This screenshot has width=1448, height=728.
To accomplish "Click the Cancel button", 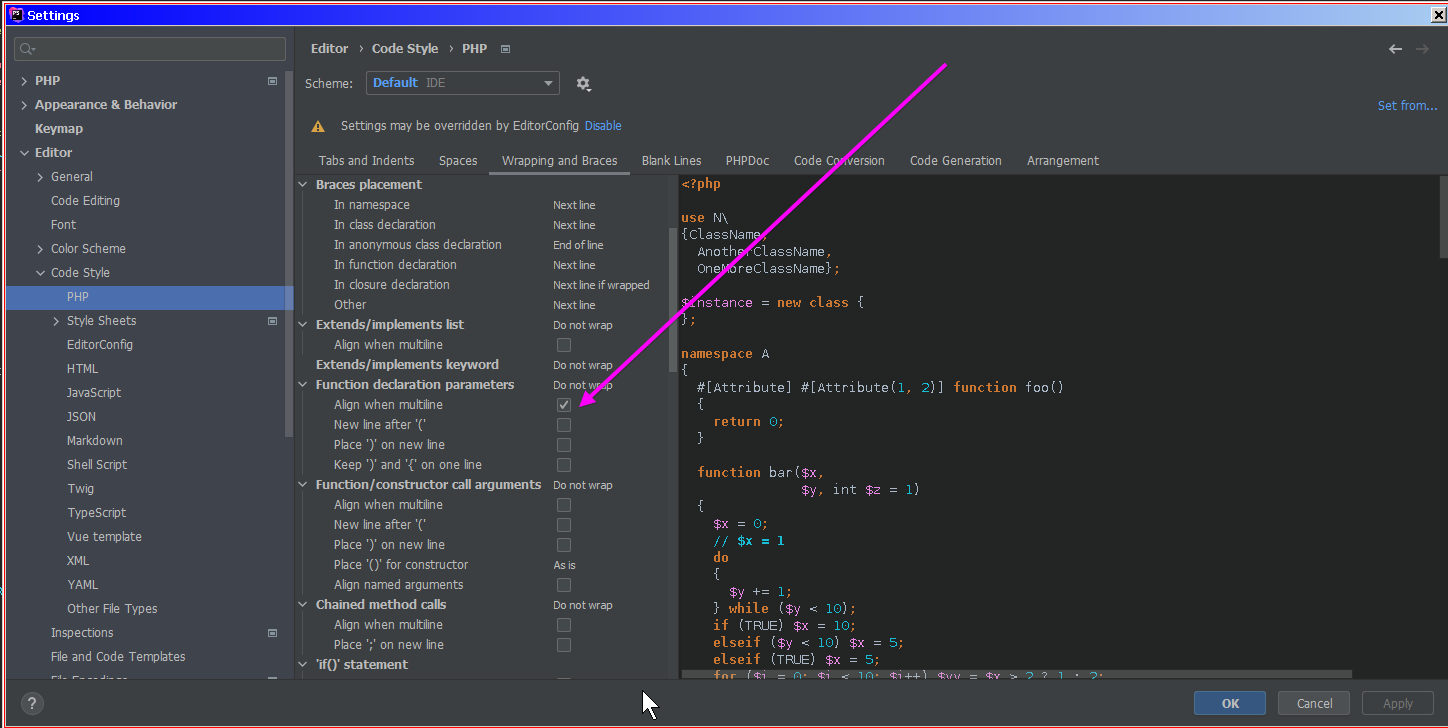I will point(1314,703).
